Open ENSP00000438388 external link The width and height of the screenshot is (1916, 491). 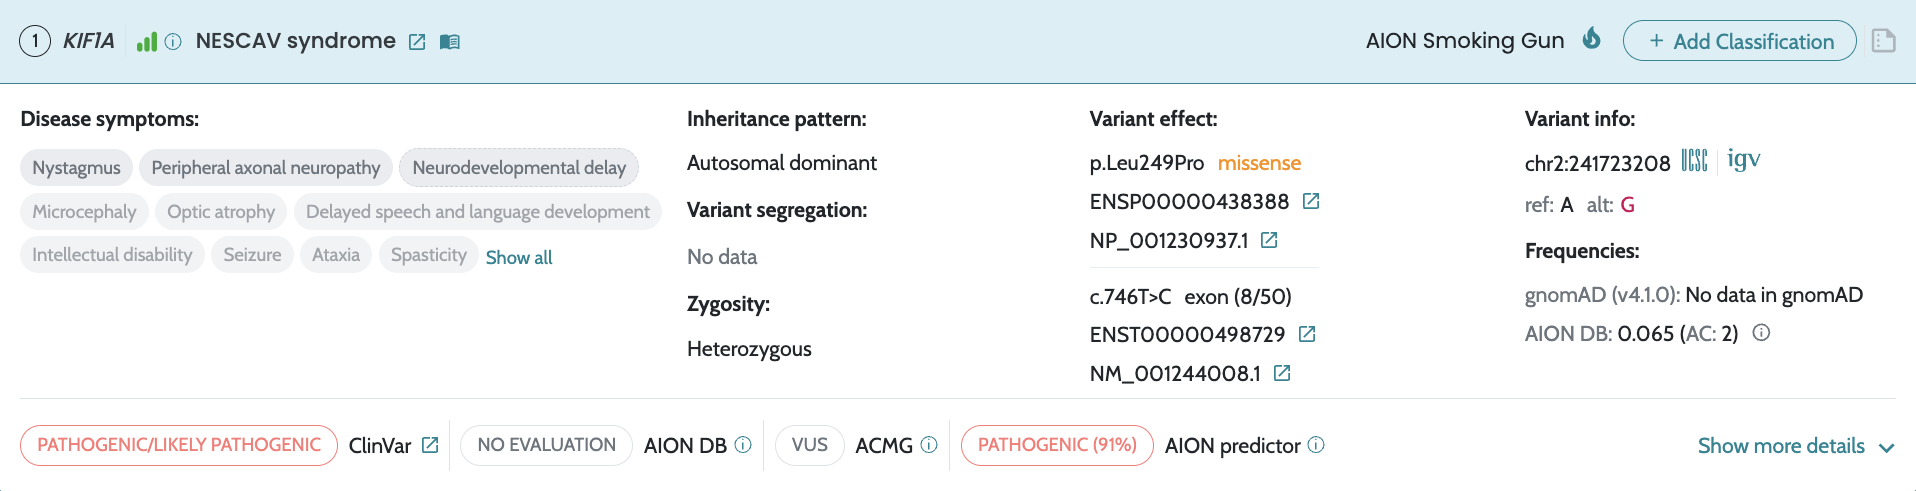pos(1311,202)
